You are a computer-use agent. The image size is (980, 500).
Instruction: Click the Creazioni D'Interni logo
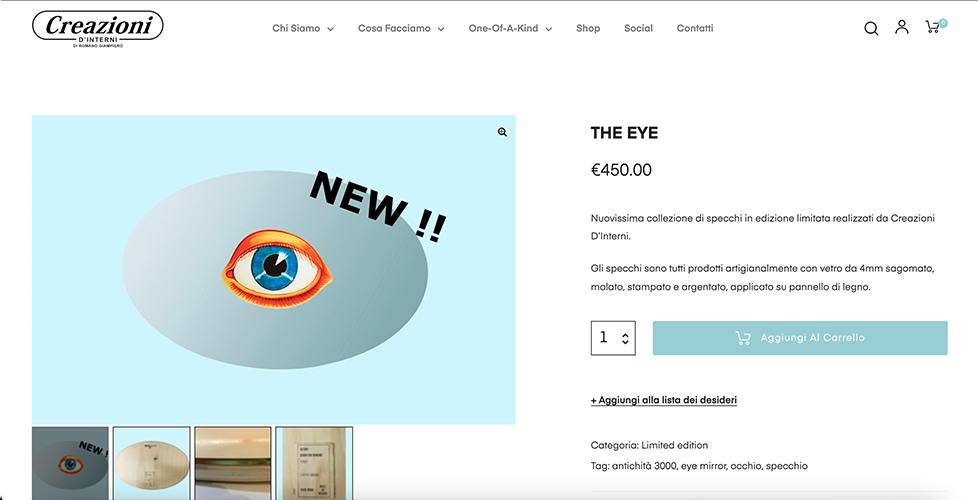pyautogui.click(x=98, y=29)
